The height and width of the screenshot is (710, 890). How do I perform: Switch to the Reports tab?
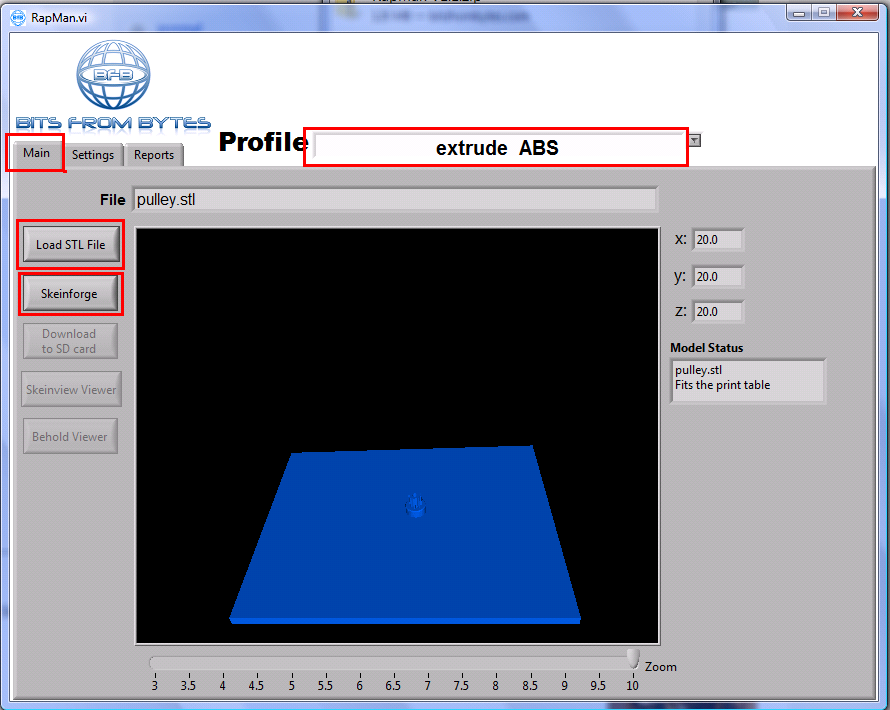tap(154, 155)
